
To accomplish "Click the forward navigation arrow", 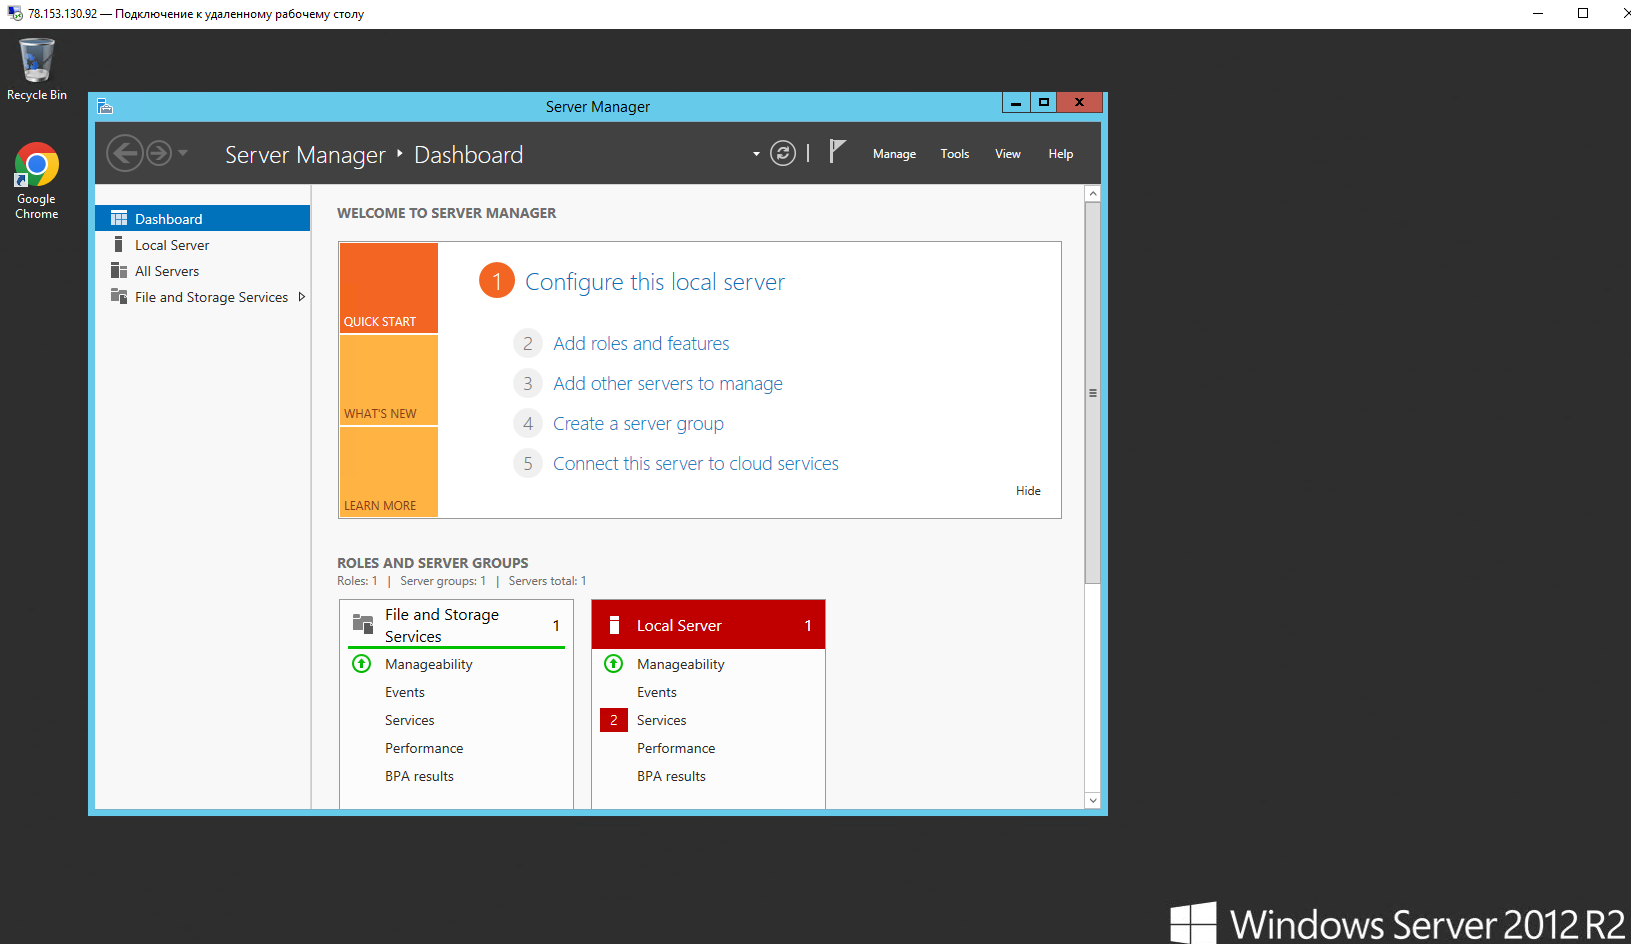I will [x=159, y=154].
